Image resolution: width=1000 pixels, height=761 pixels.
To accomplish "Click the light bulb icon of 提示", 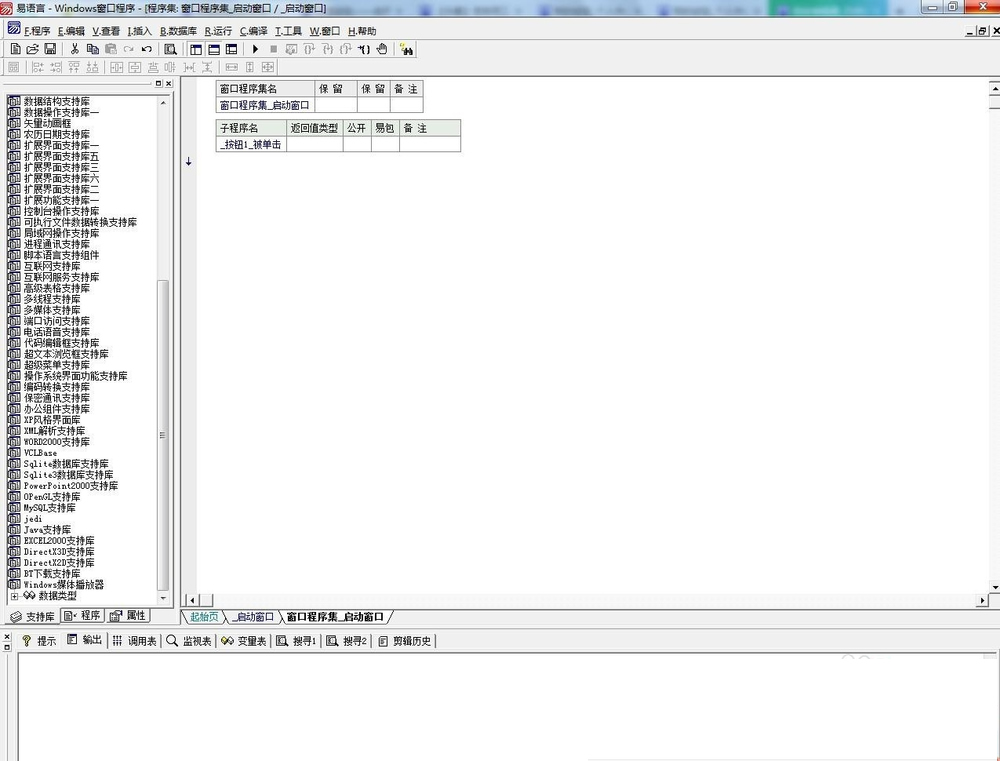I will [x=27, y=640].
